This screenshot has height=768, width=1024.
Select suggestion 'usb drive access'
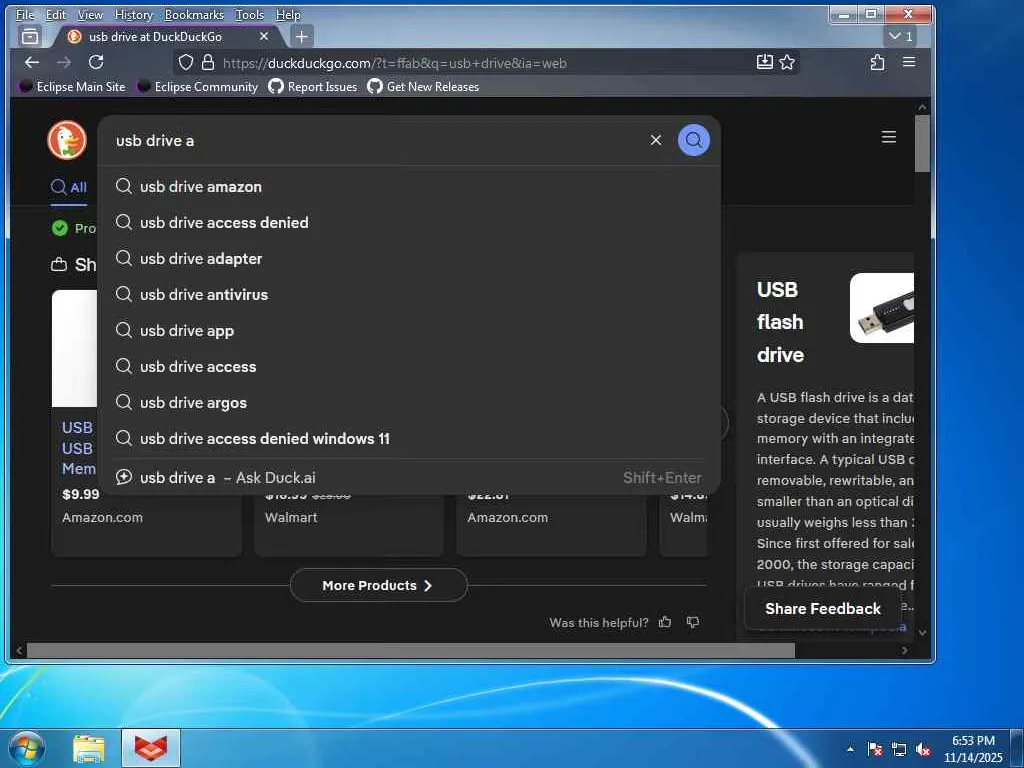click(410, 366)
